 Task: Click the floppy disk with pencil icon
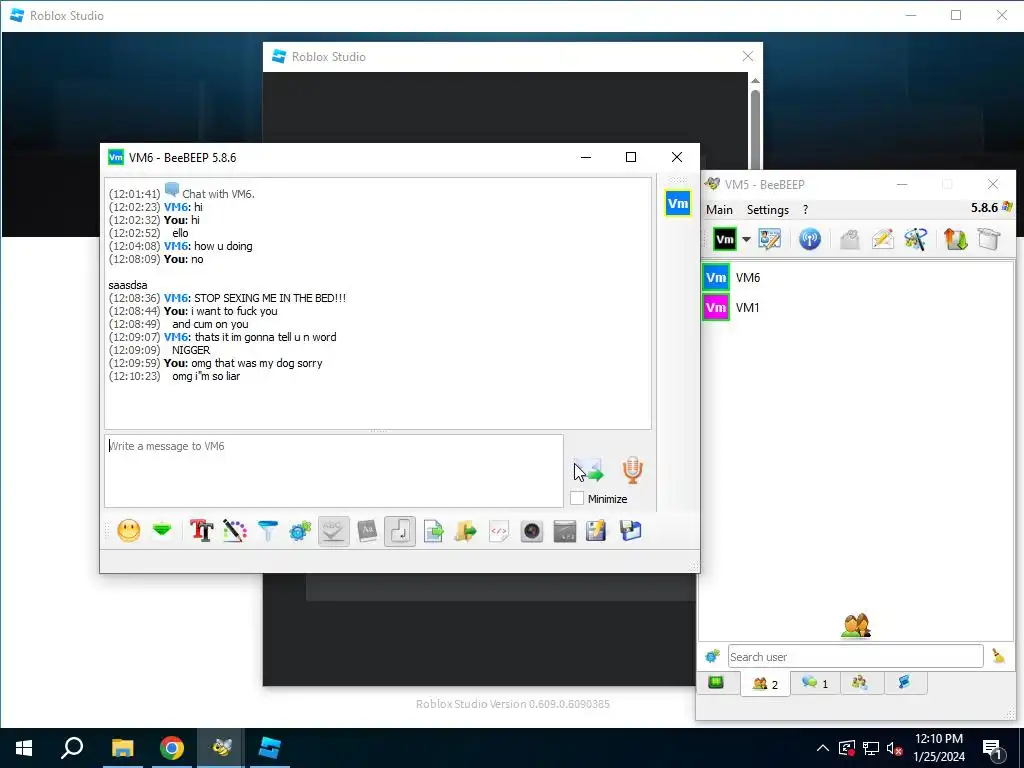(x=596, y=530)
